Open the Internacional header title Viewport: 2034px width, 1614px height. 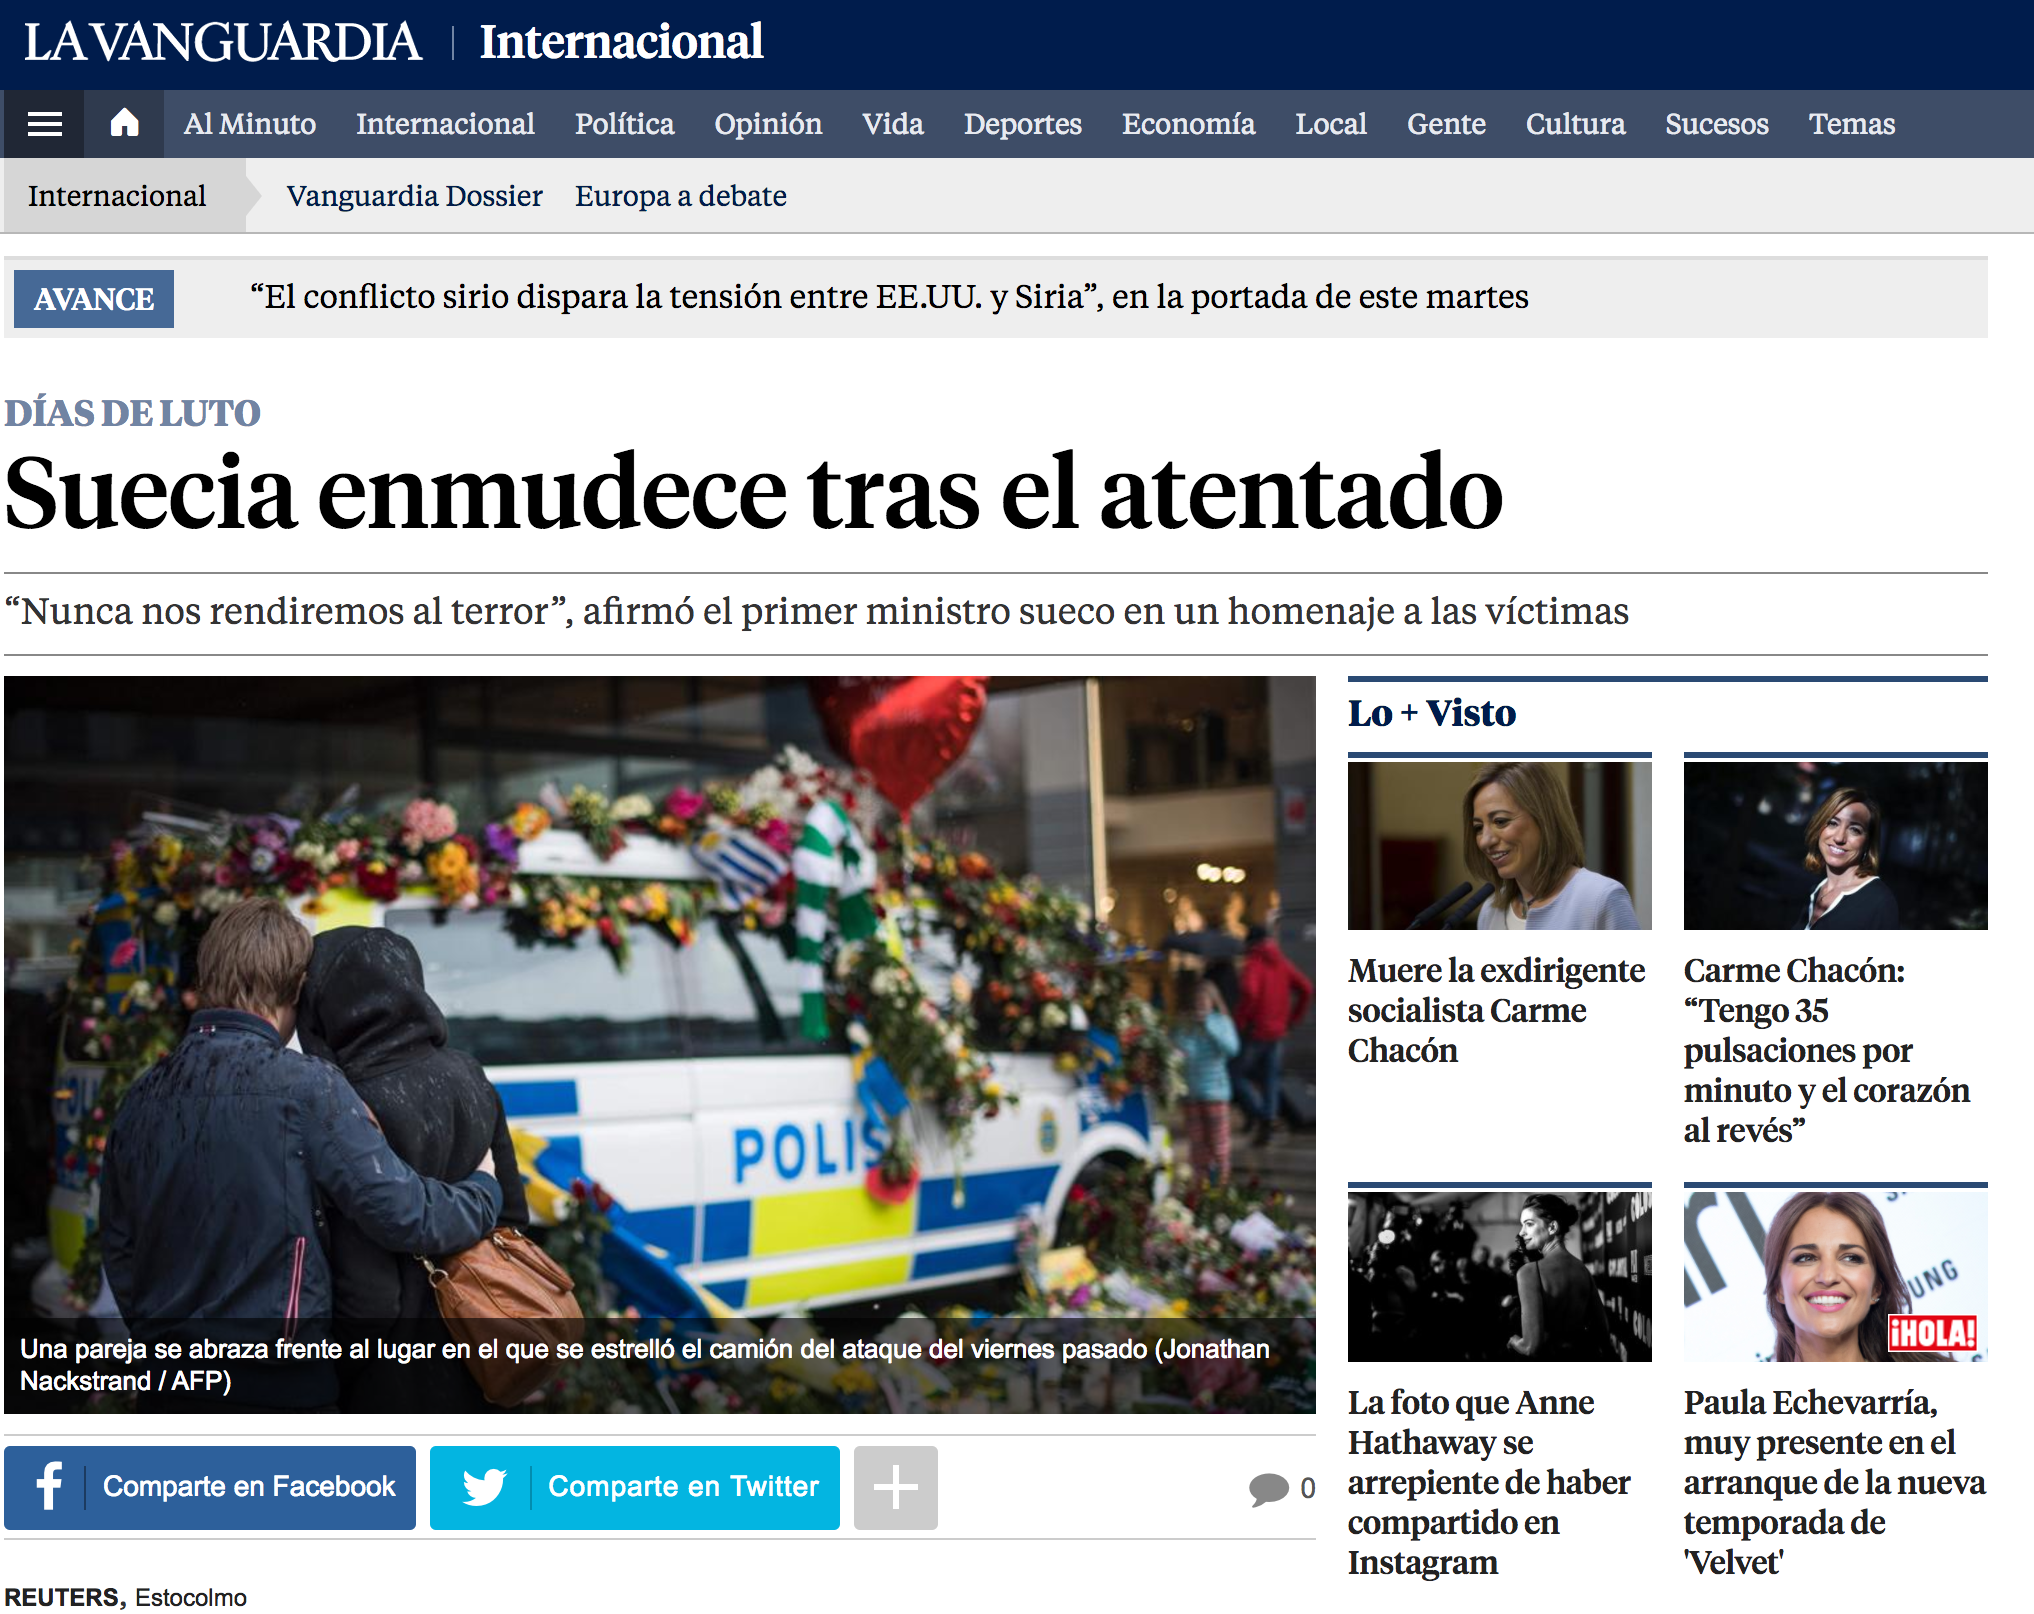click(x=621, y=42)
